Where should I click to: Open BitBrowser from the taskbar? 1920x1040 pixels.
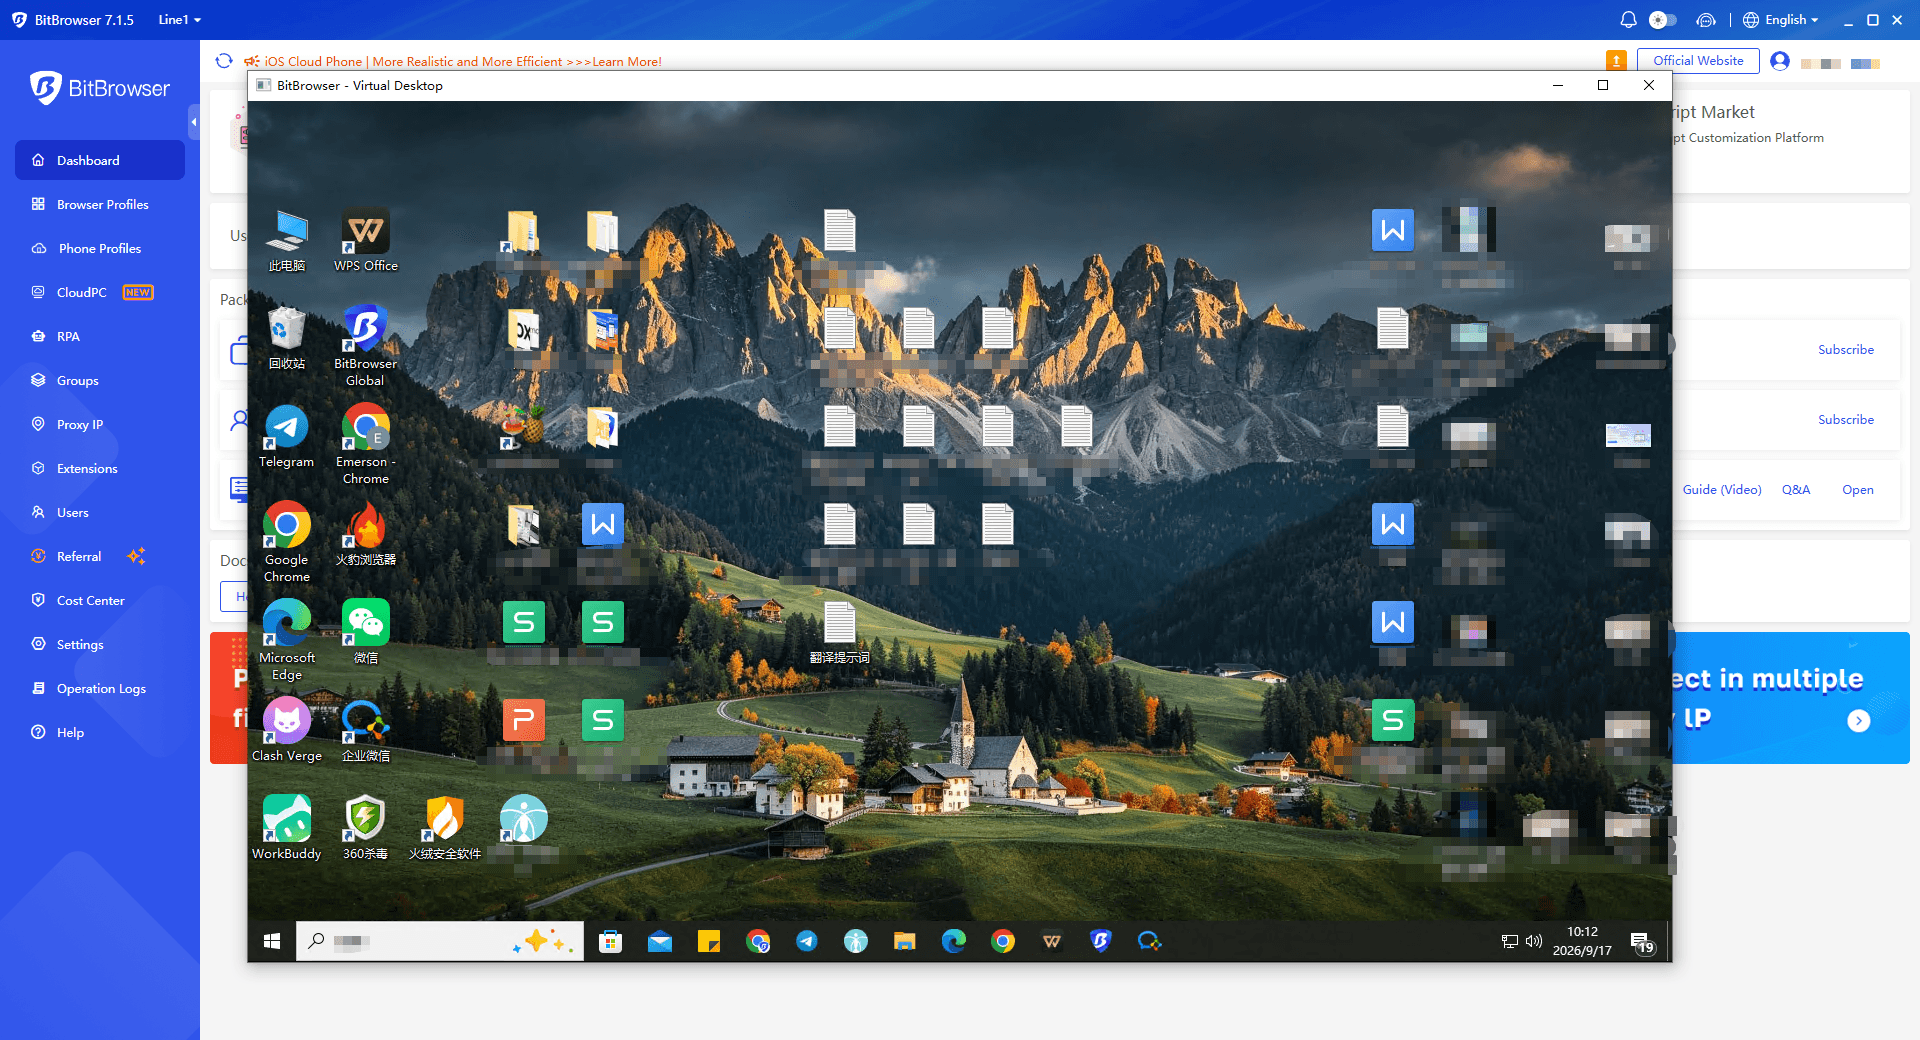1101,941
